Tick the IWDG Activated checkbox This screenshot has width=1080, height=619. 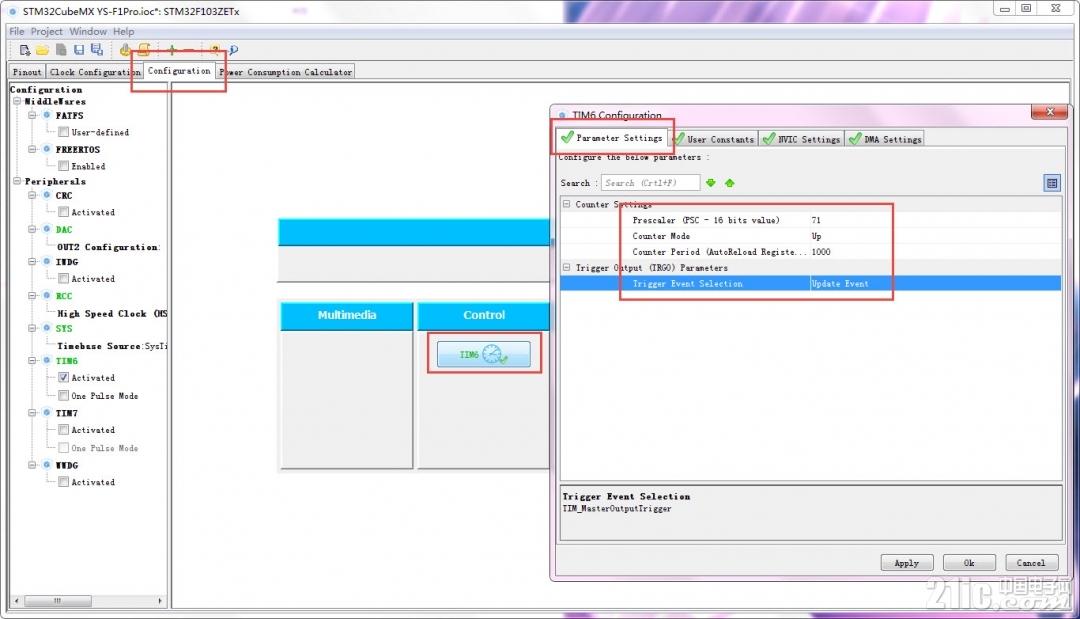coord(63,279)
